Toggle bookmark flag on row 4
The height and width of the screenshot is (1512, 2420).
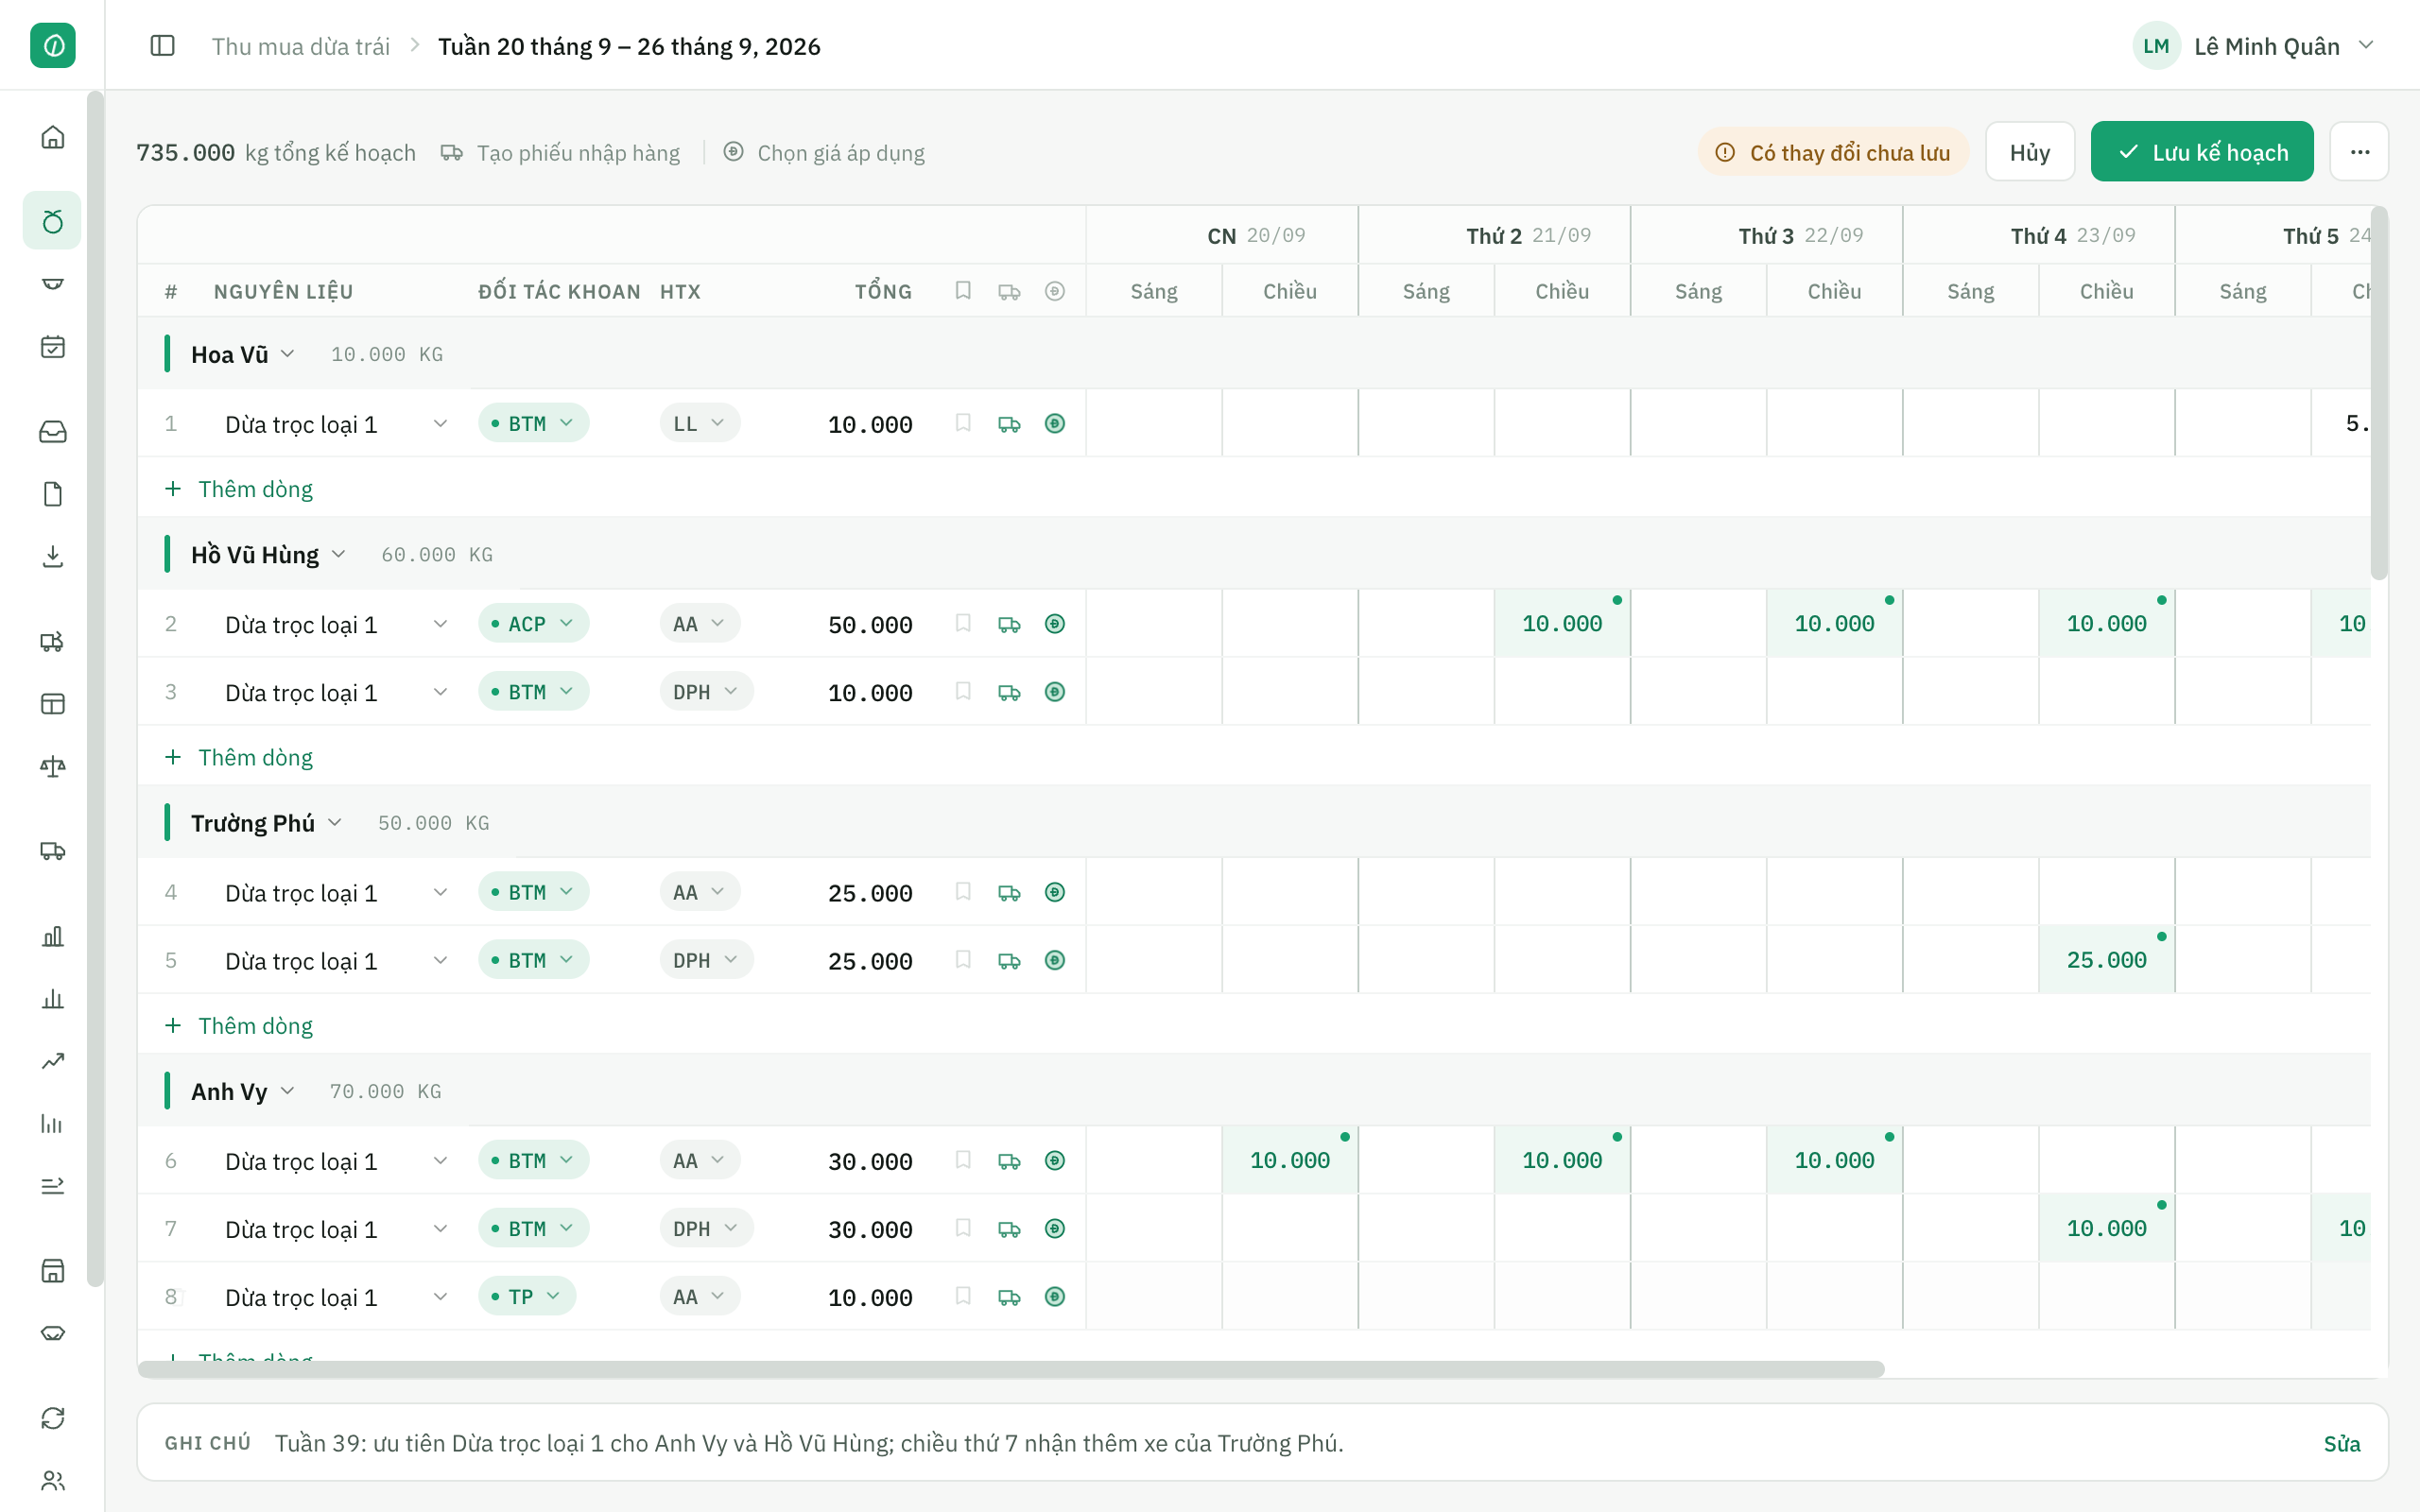coord(963,891)
